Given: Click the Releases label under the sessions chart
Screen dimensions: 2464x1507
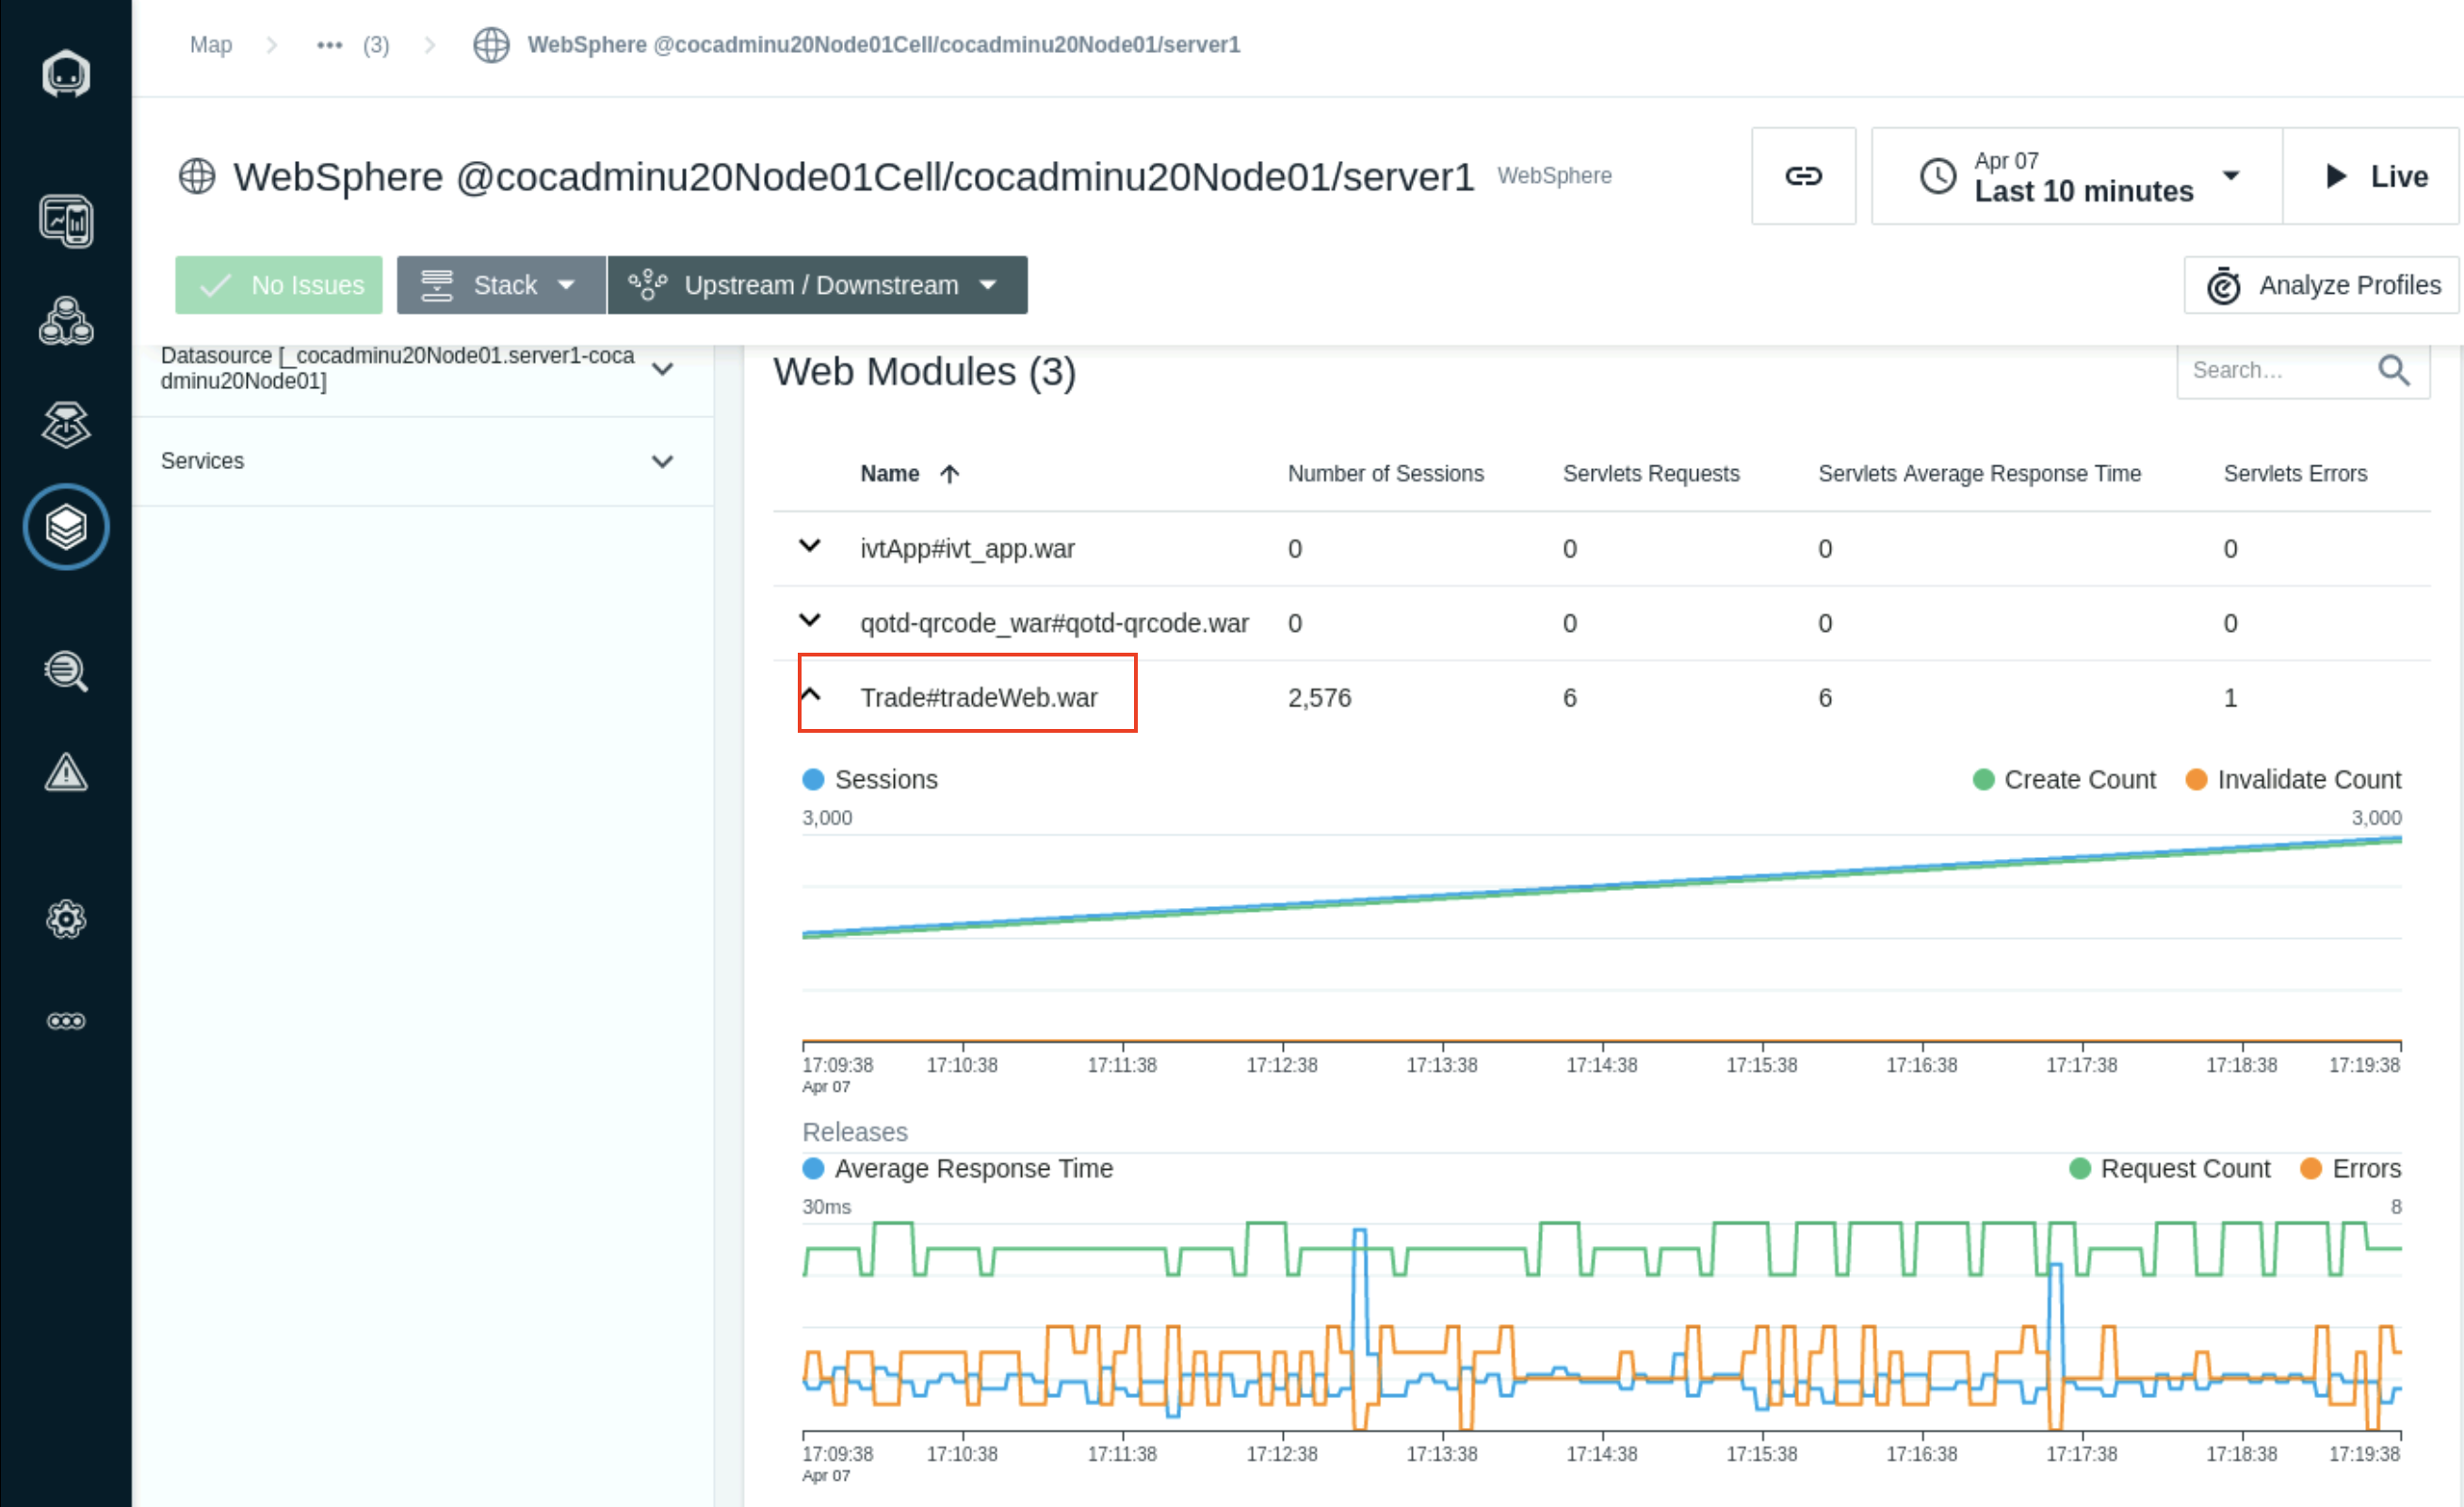Looking at the screenshot, I should tap(855, 1132).
